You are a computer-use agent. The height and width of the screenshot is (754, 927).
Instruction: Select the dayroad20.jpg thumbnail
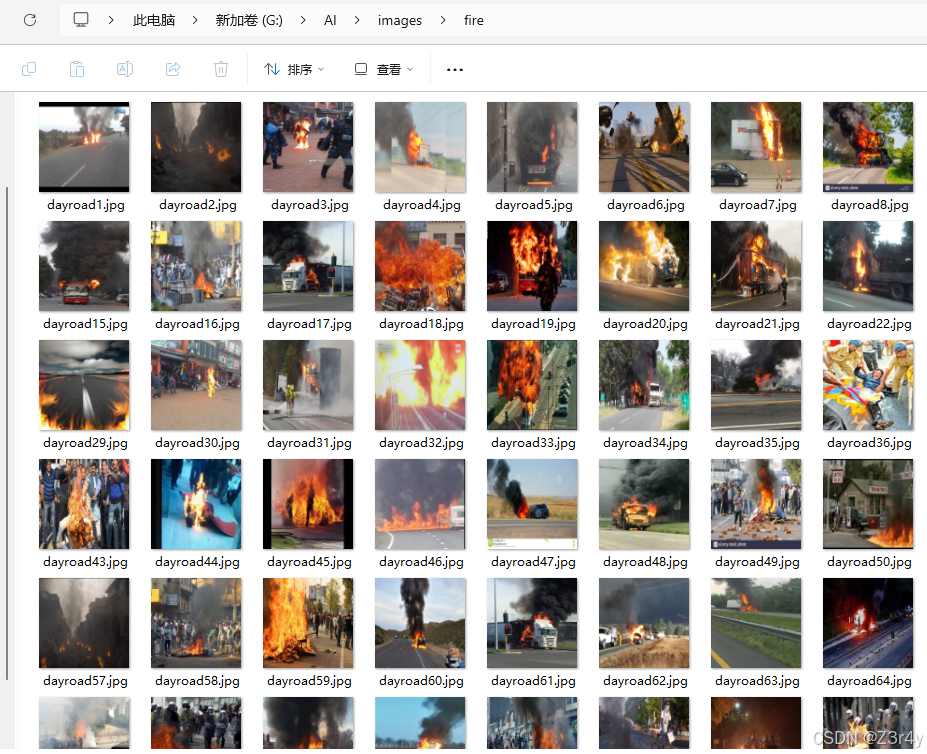(x=644, y=266)
